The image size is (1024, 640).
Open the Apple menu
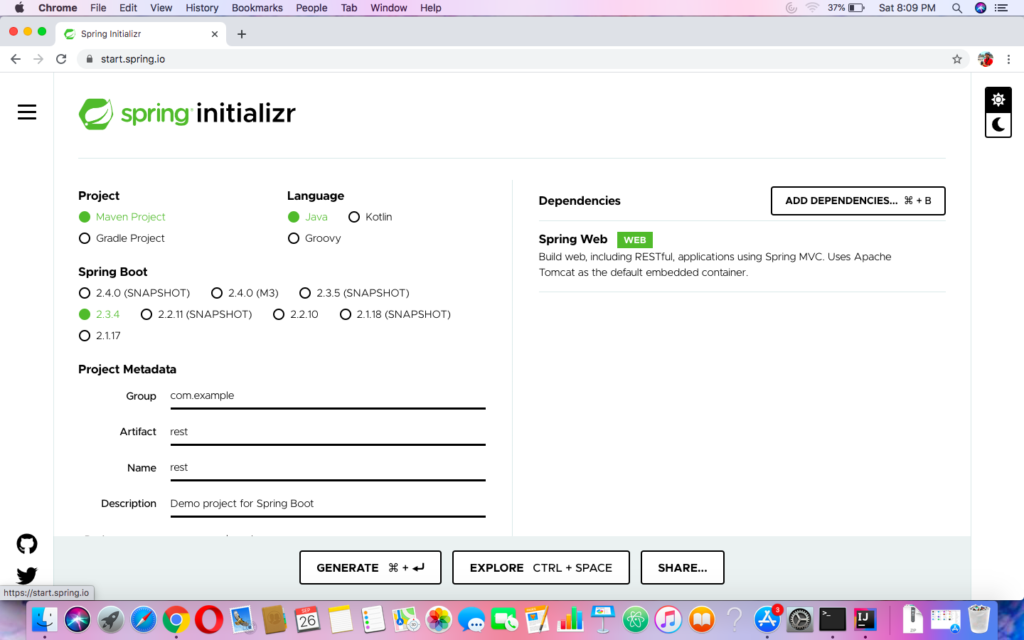19,8
